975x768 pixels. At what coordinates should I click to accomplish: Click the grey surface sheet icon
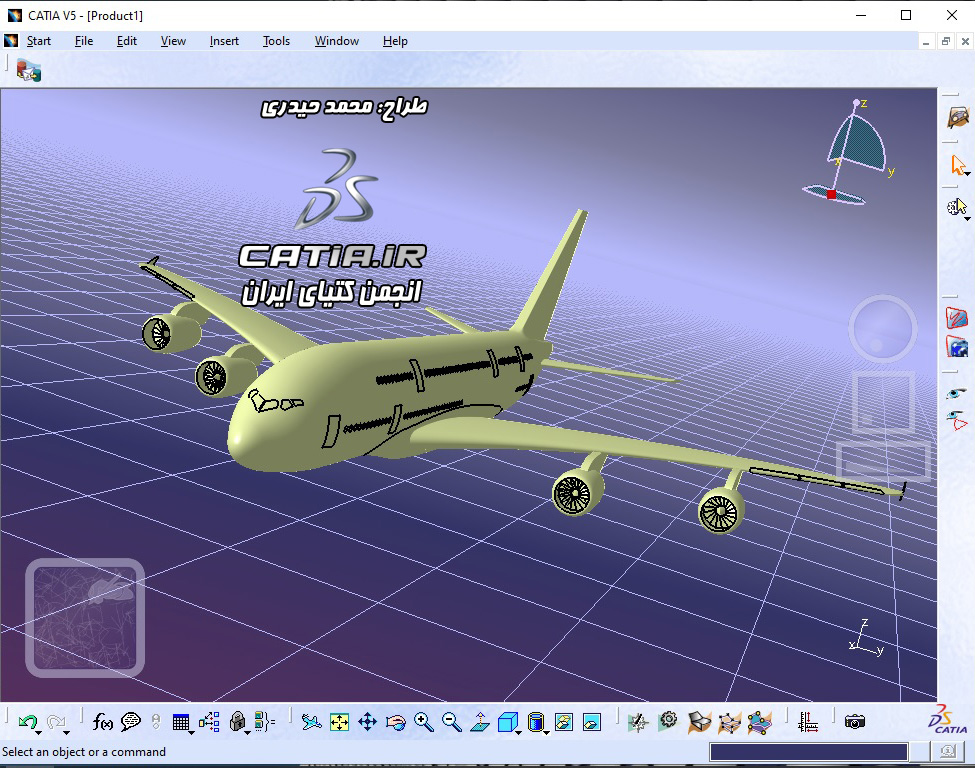coord(700,722)
